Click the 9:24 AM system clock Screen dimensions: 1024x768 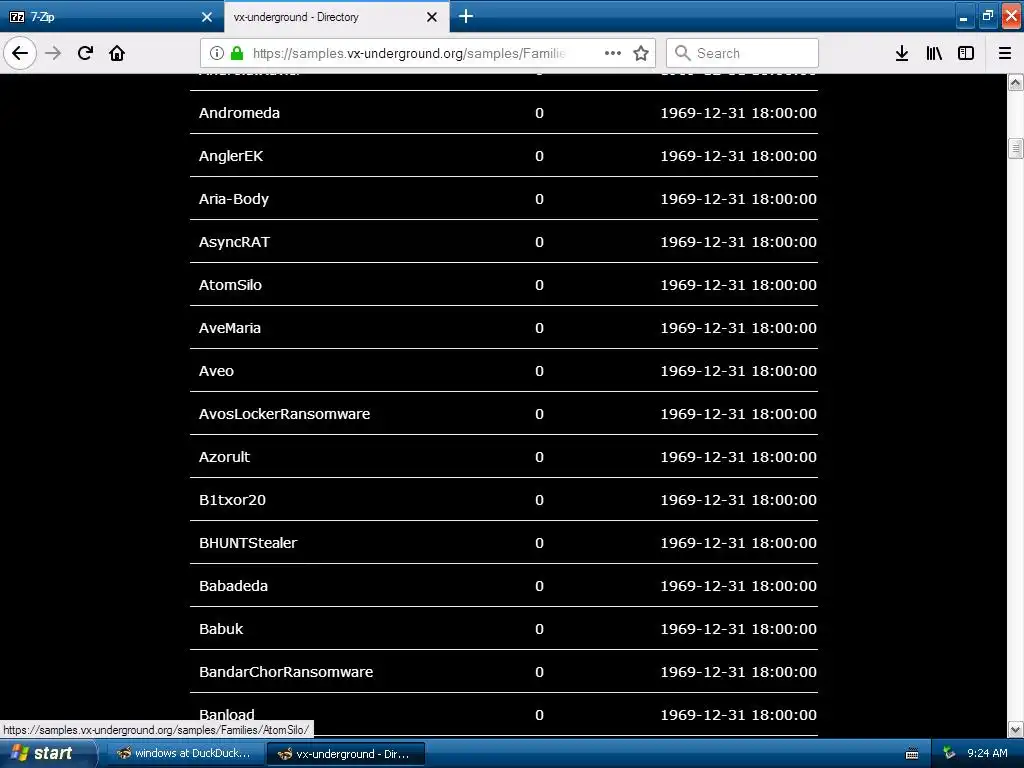(x=987, y=754)
